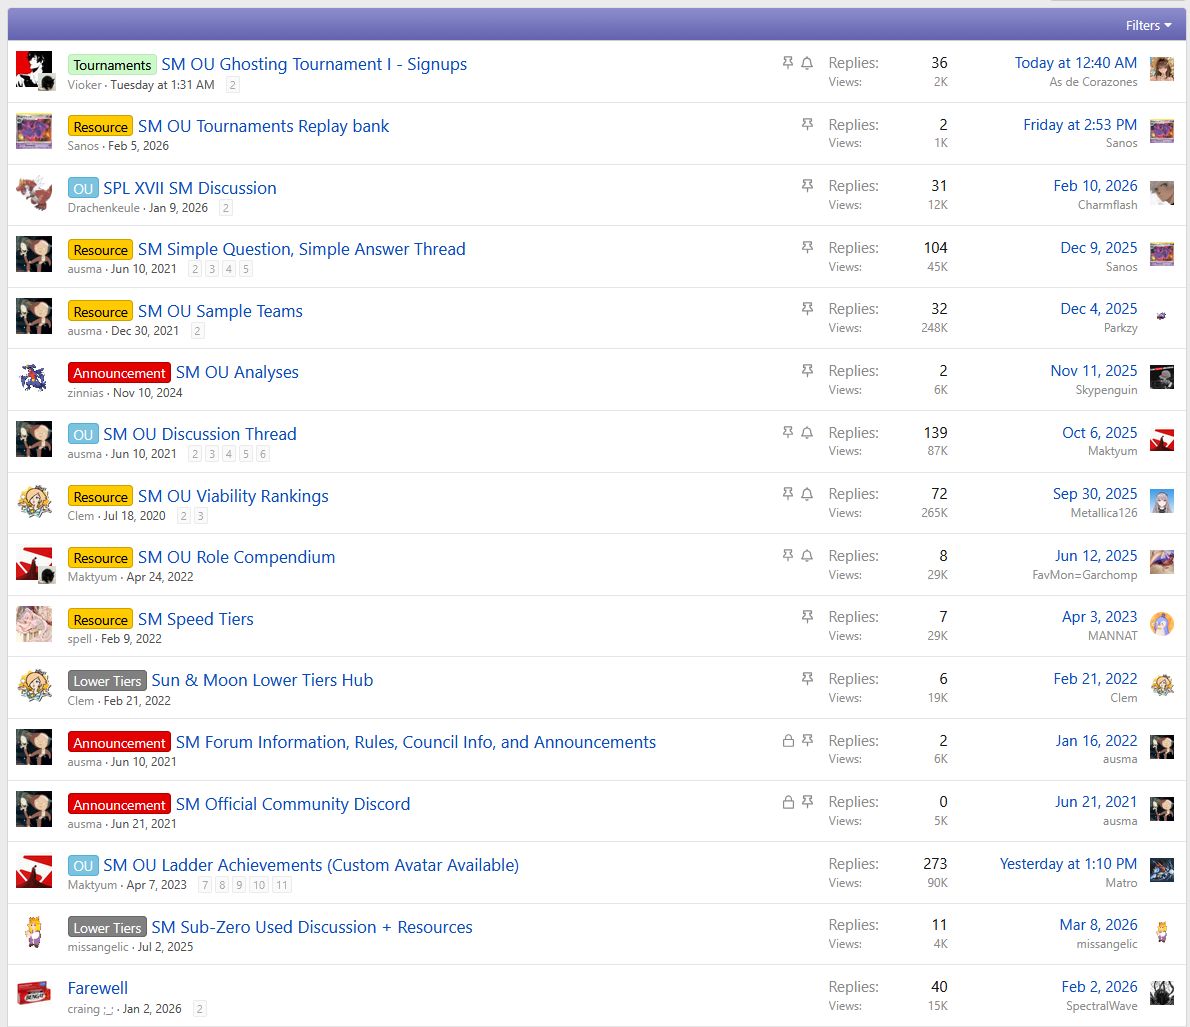
Task: Jump to page 11 of Ladder Achievements thread
Action: pyautogui.click(x=282, y=885)
